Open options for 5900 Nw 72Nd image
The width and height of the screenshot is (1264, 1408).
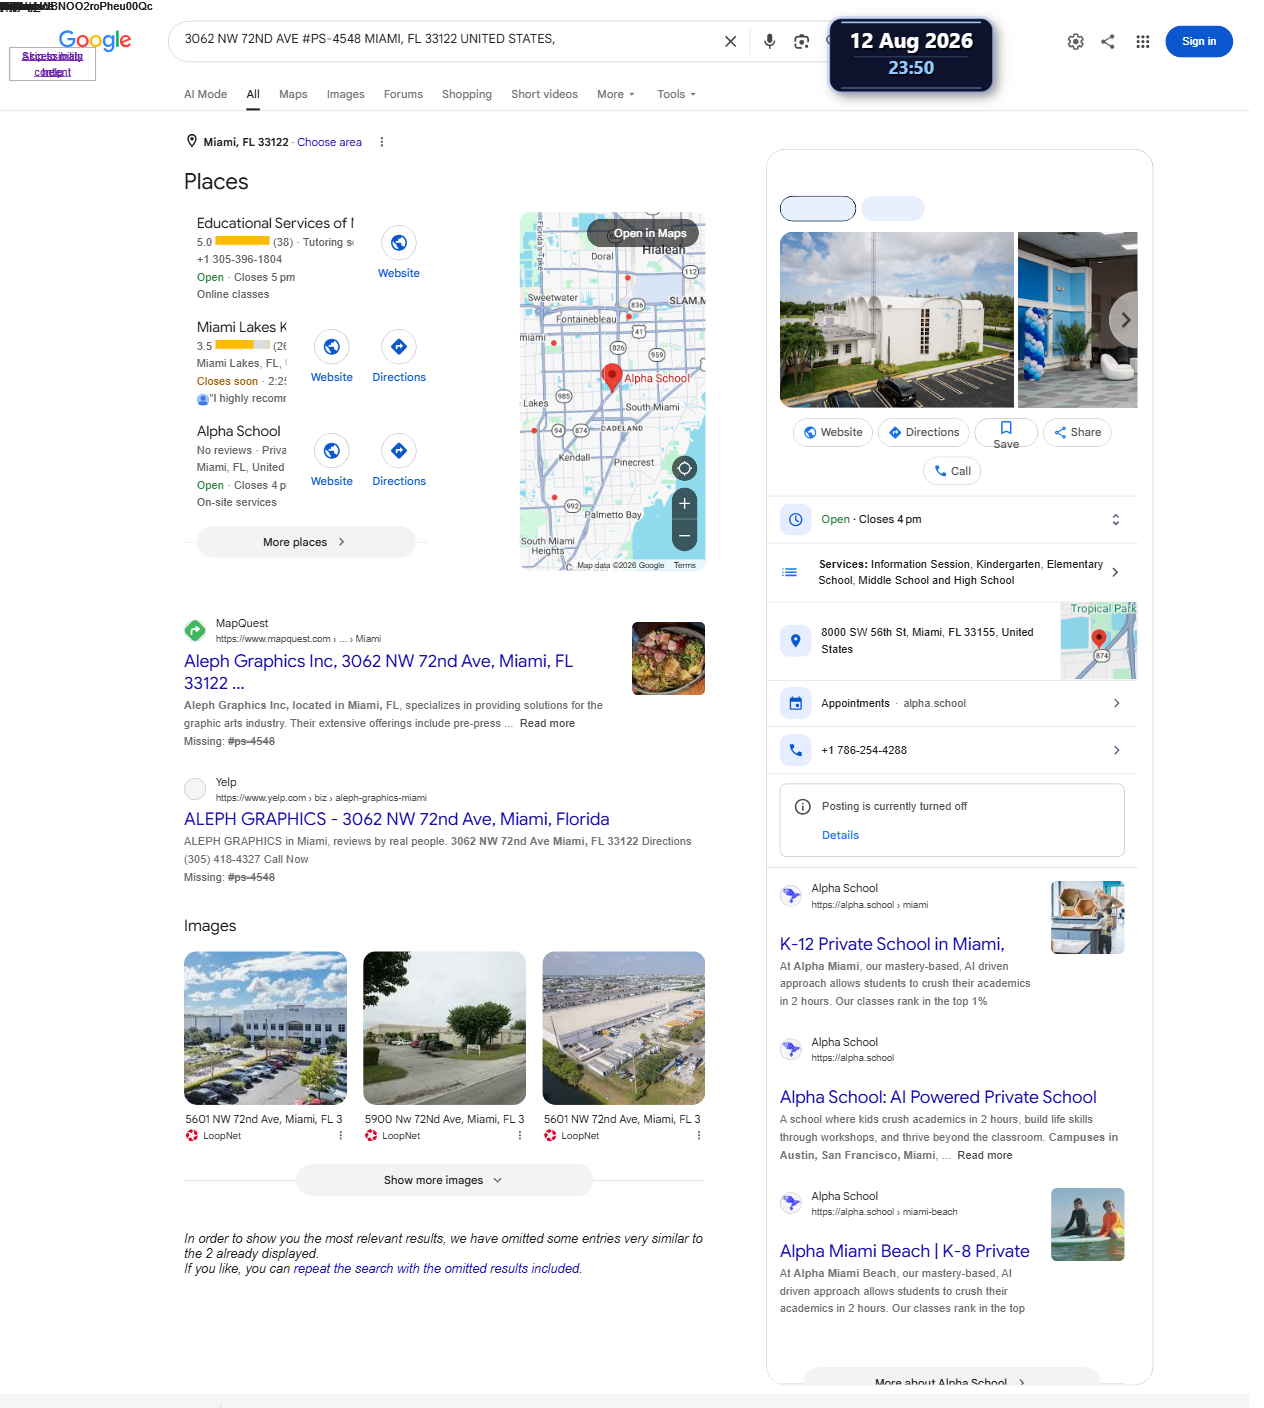pos(520,1135)
